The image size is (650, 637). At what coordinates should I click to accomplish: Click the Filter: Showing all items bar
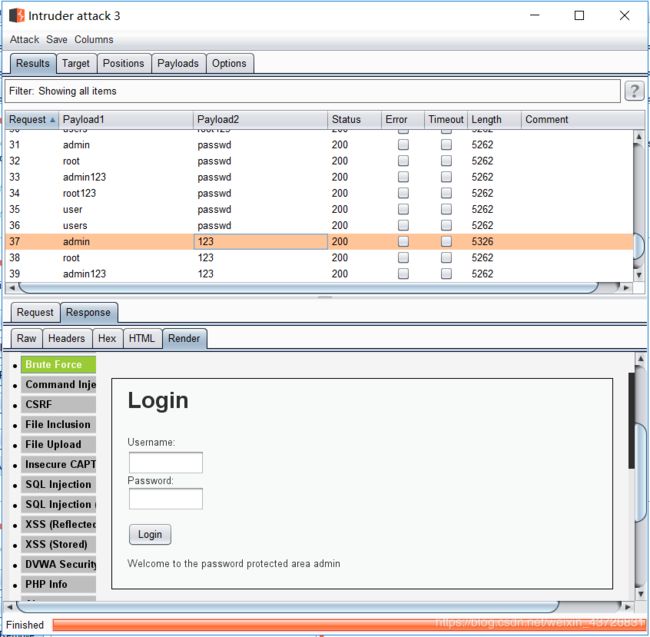[312, 91]
